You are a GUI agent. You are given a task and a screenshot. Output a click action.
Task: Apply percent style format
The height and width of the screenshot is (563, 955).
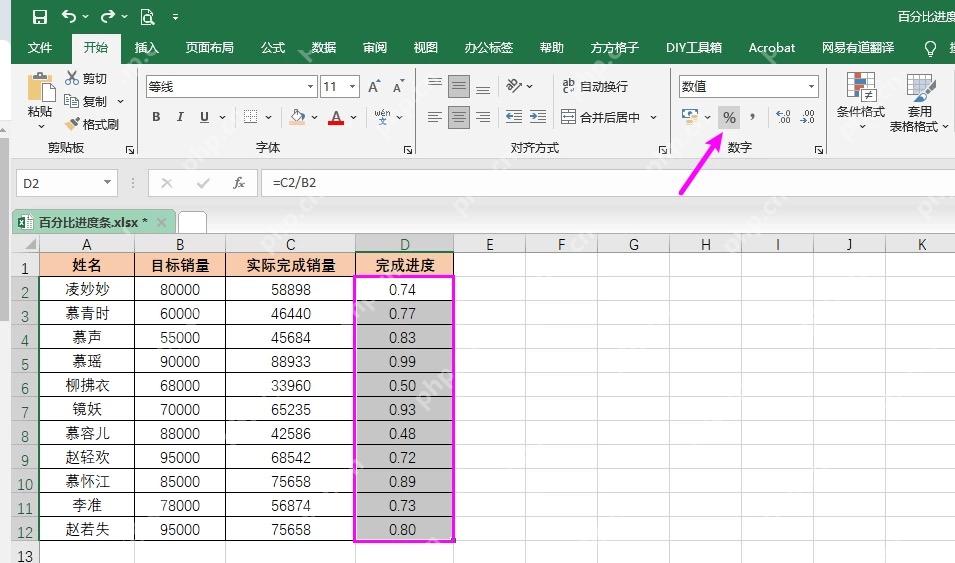729,117
